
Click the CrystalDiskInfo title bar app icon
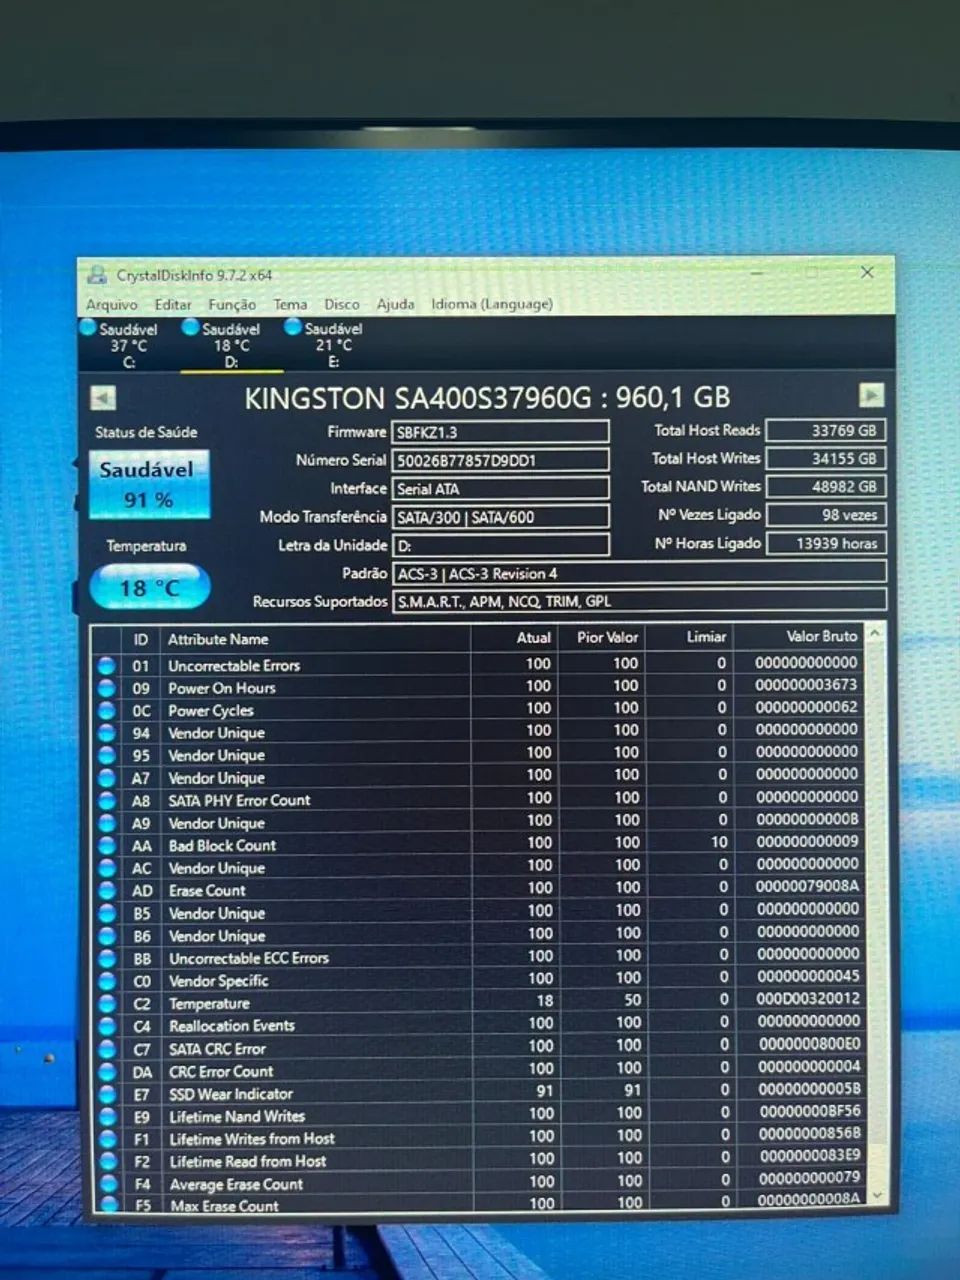tap(97, 275)
